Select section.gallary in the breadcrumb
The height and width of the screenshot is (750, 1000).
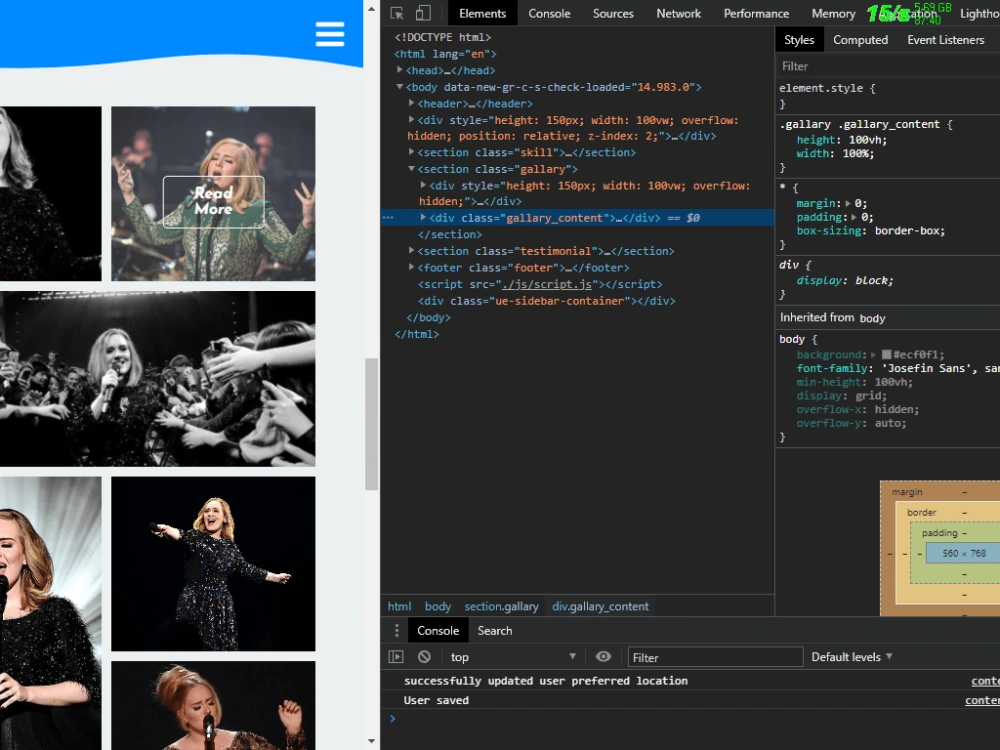(501, 607)
